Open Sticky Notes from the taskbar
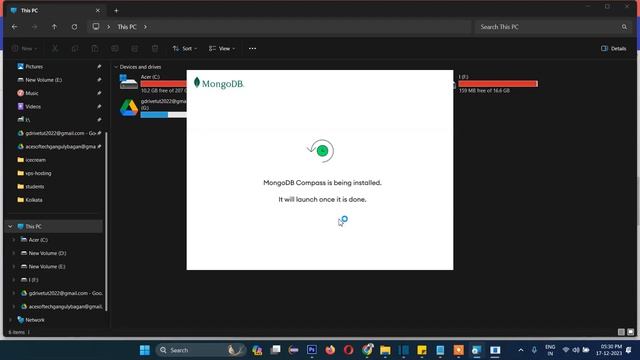This screenshot has width=640, height=360. pos(422,350)
